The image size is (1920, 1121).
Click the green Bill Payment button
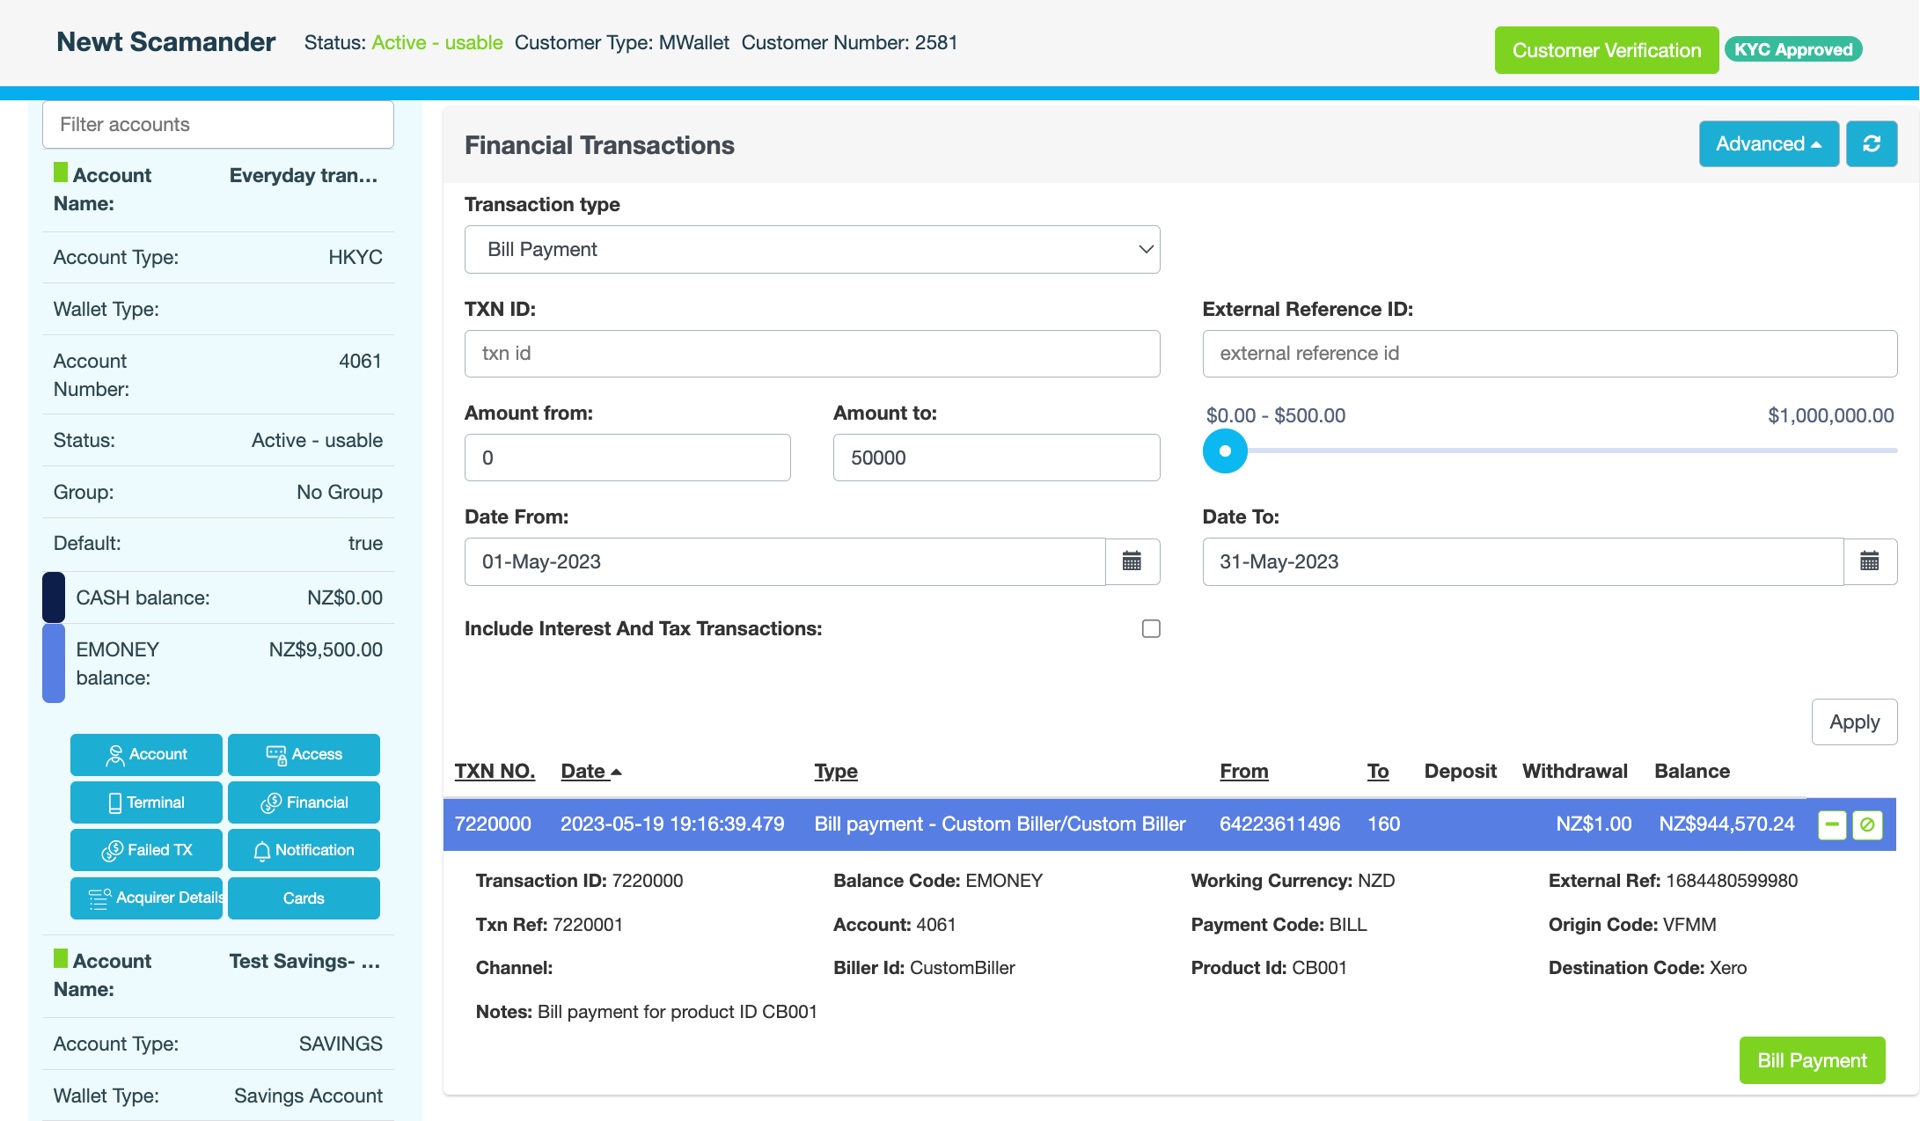pyautogui.click(x=1811, y=1060)
